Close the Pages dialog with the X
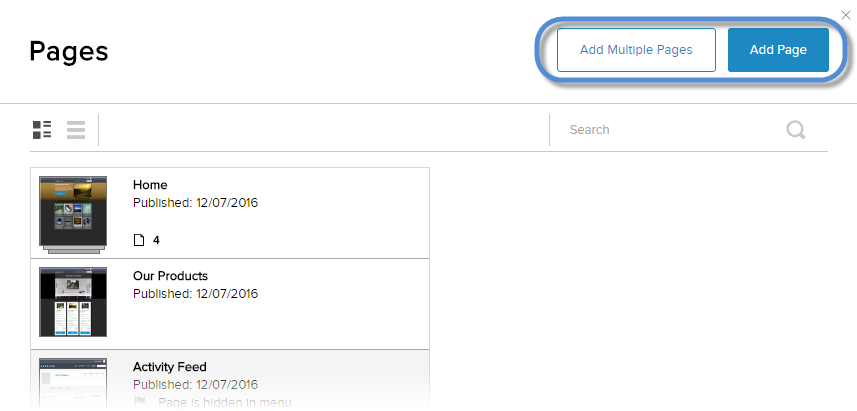The image size is (857, 411). (x=848, y=14)
